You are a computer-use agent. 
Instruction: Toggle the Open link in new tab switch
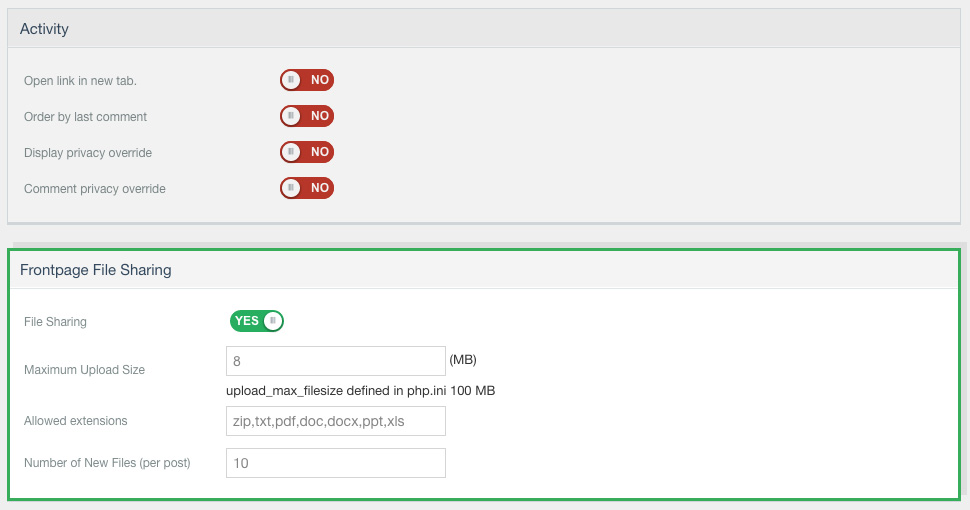point(307,80)
